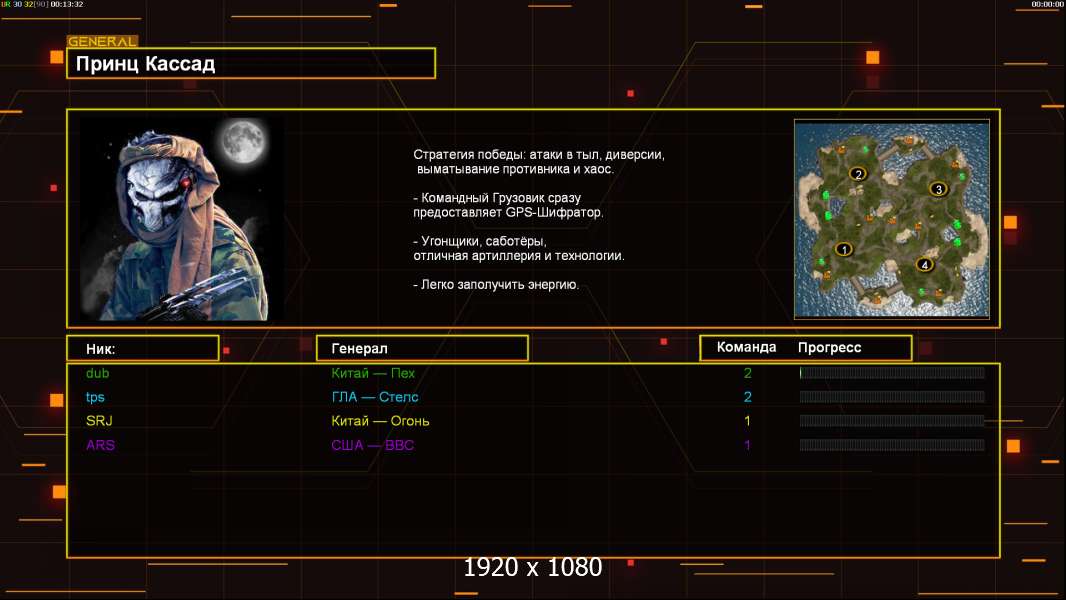Select player nickname 'dub'
The height and width of the screenshot is (600, 1066).
97,373
